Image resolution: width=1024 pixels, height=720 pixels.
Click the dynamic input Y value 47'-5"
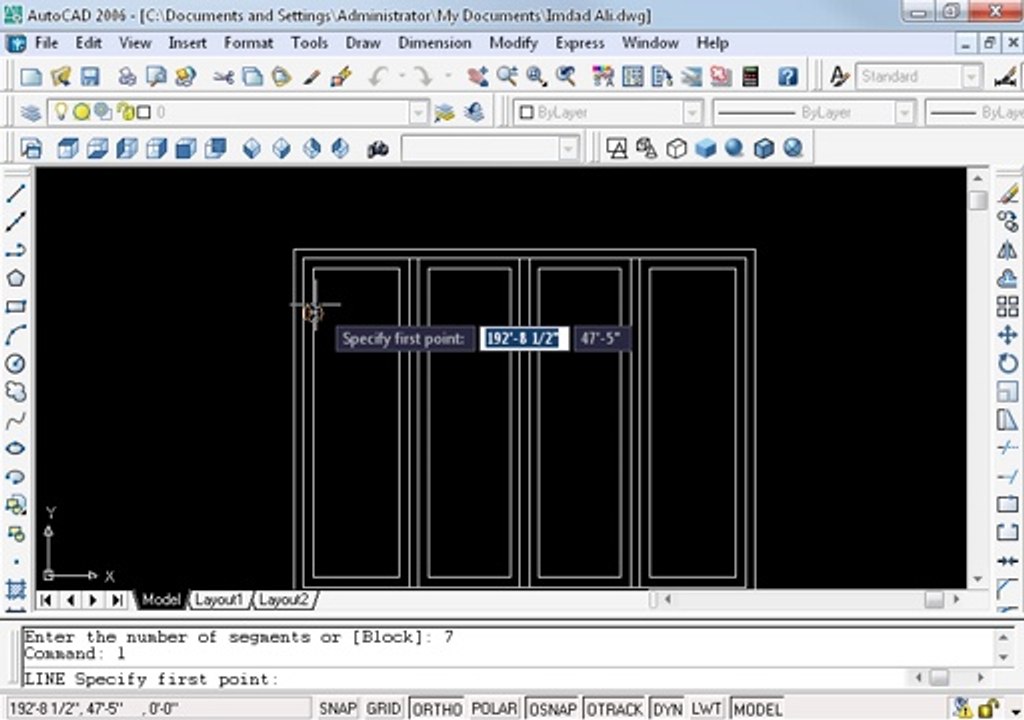click(601, 338)
